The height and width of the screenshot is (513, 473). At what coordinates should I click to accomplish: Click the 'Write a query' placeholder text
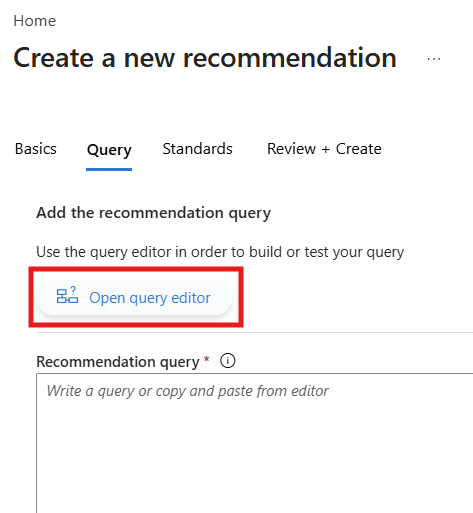coord(188,391)
